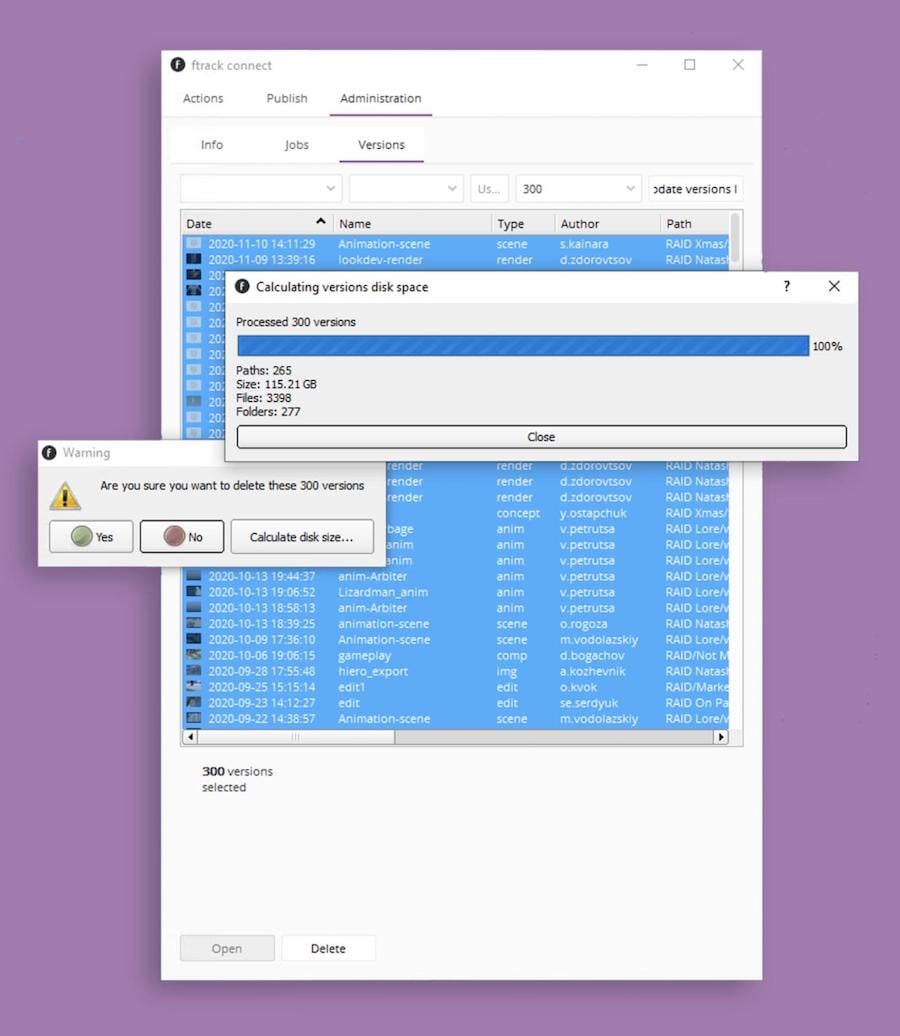Screen dimensions: 900x1036
Task: Click Calculate disk size… button
Action: 302,536
